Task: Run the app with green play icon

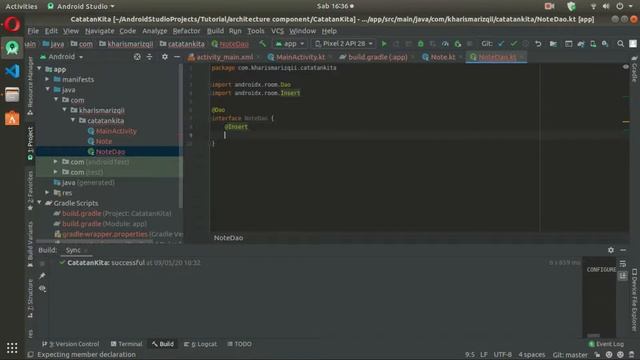Action: 384,44
